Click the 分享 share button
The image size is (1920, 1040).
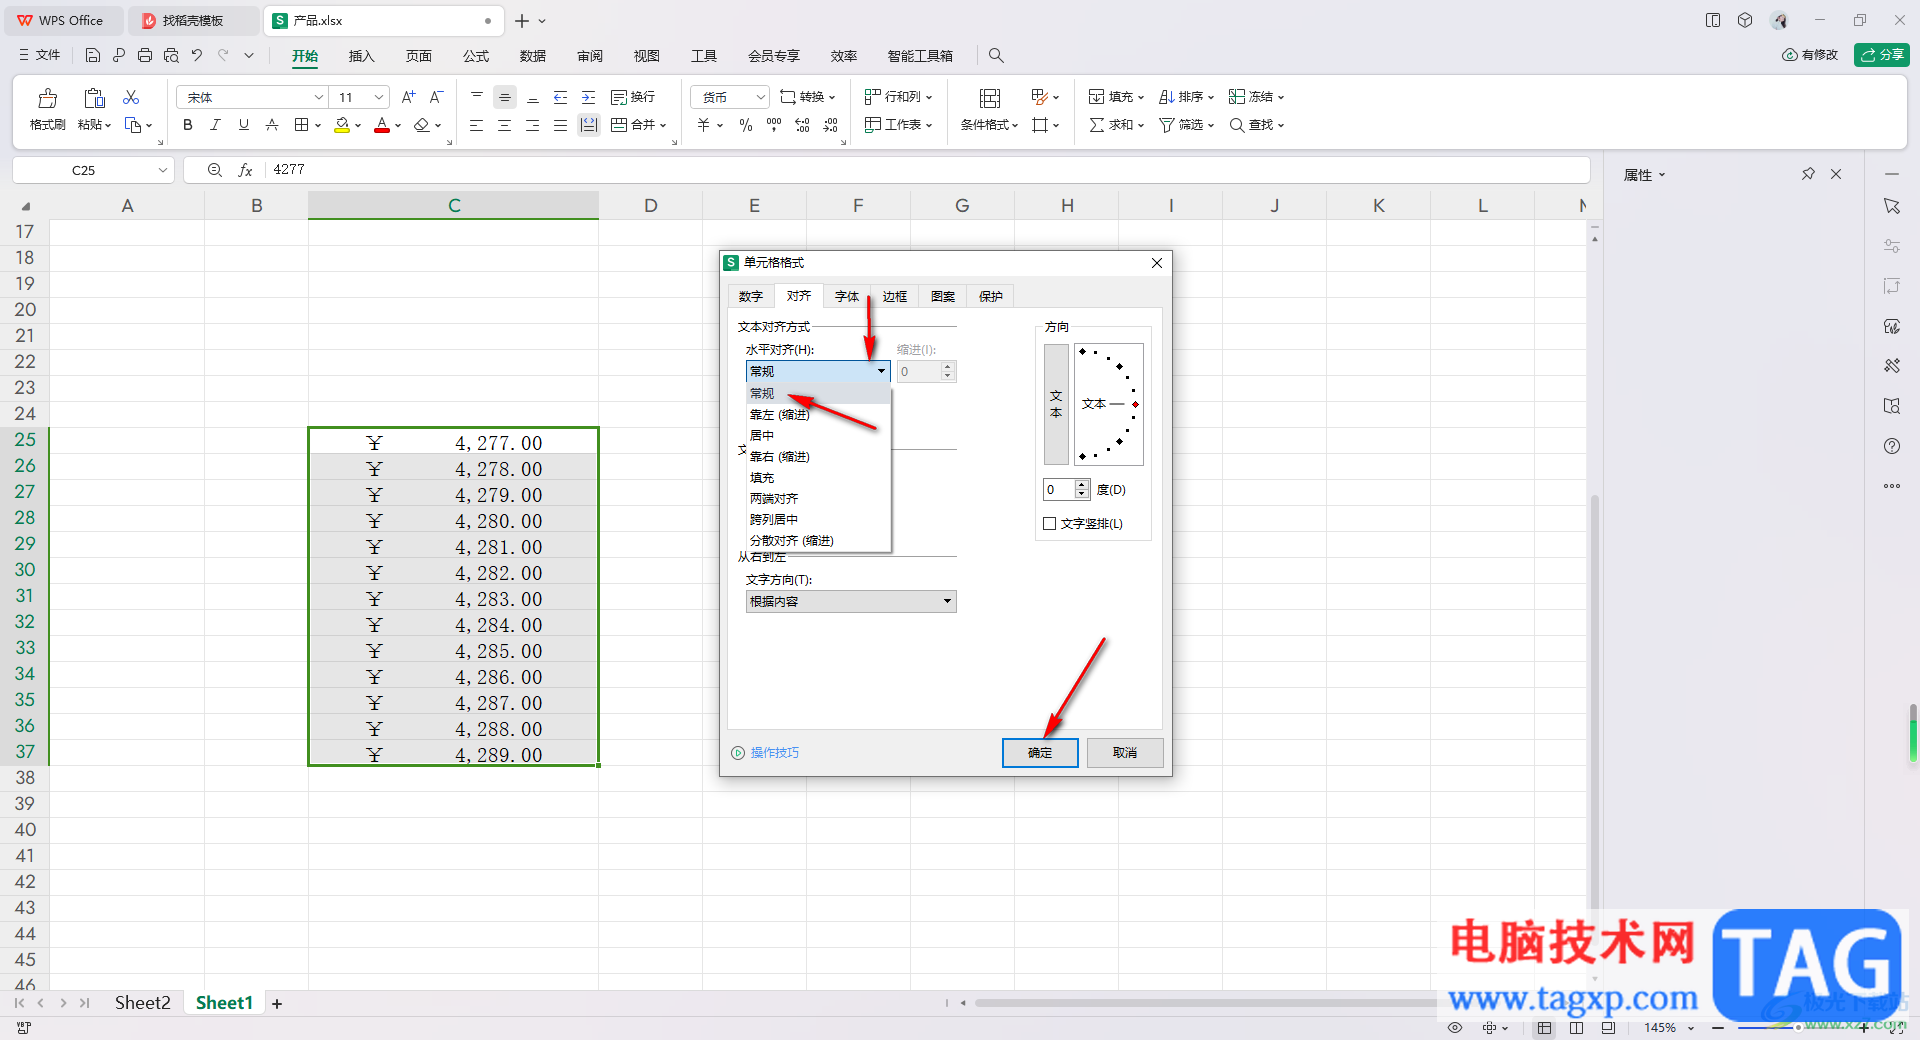[x=1882, y=55]
